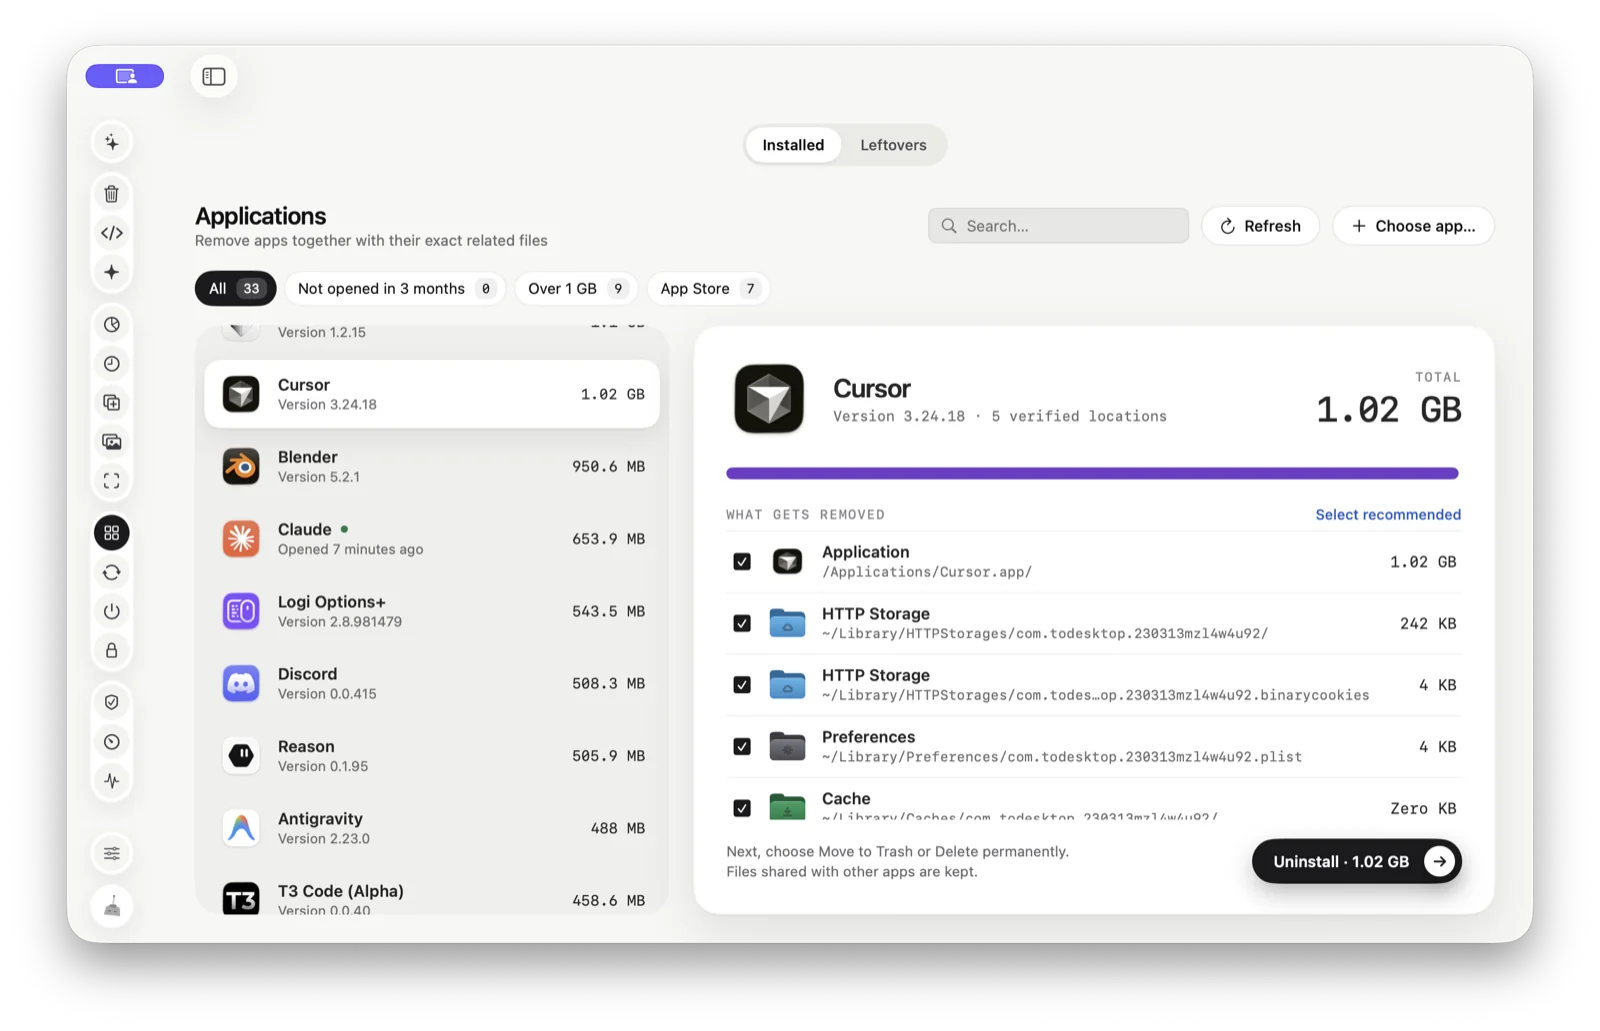Uncheck the binarycookies HTTP Storage checkbox

point(742,685)
